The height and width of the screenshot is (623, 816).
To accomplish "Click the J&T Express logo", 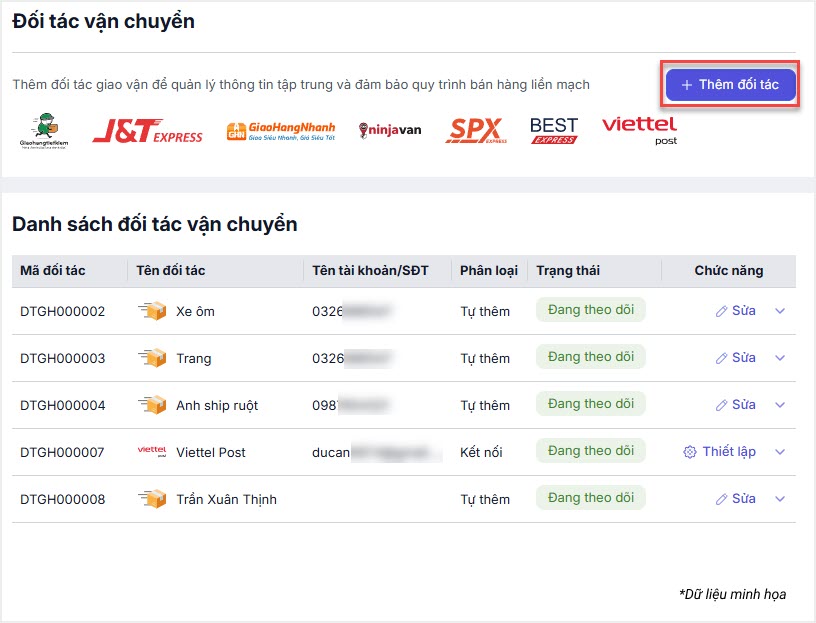I will coord(147,131).
